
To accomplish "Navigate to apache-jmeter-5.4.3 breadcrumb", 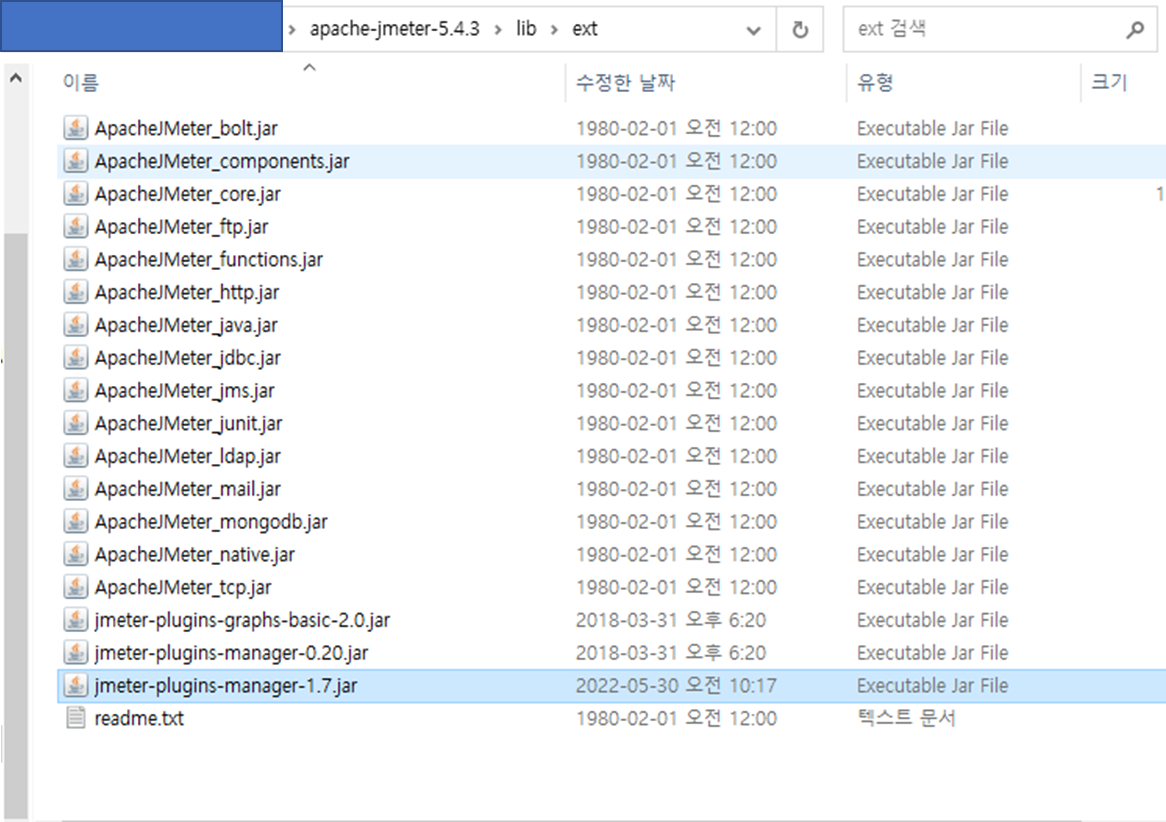I will [x=395, y=29].
